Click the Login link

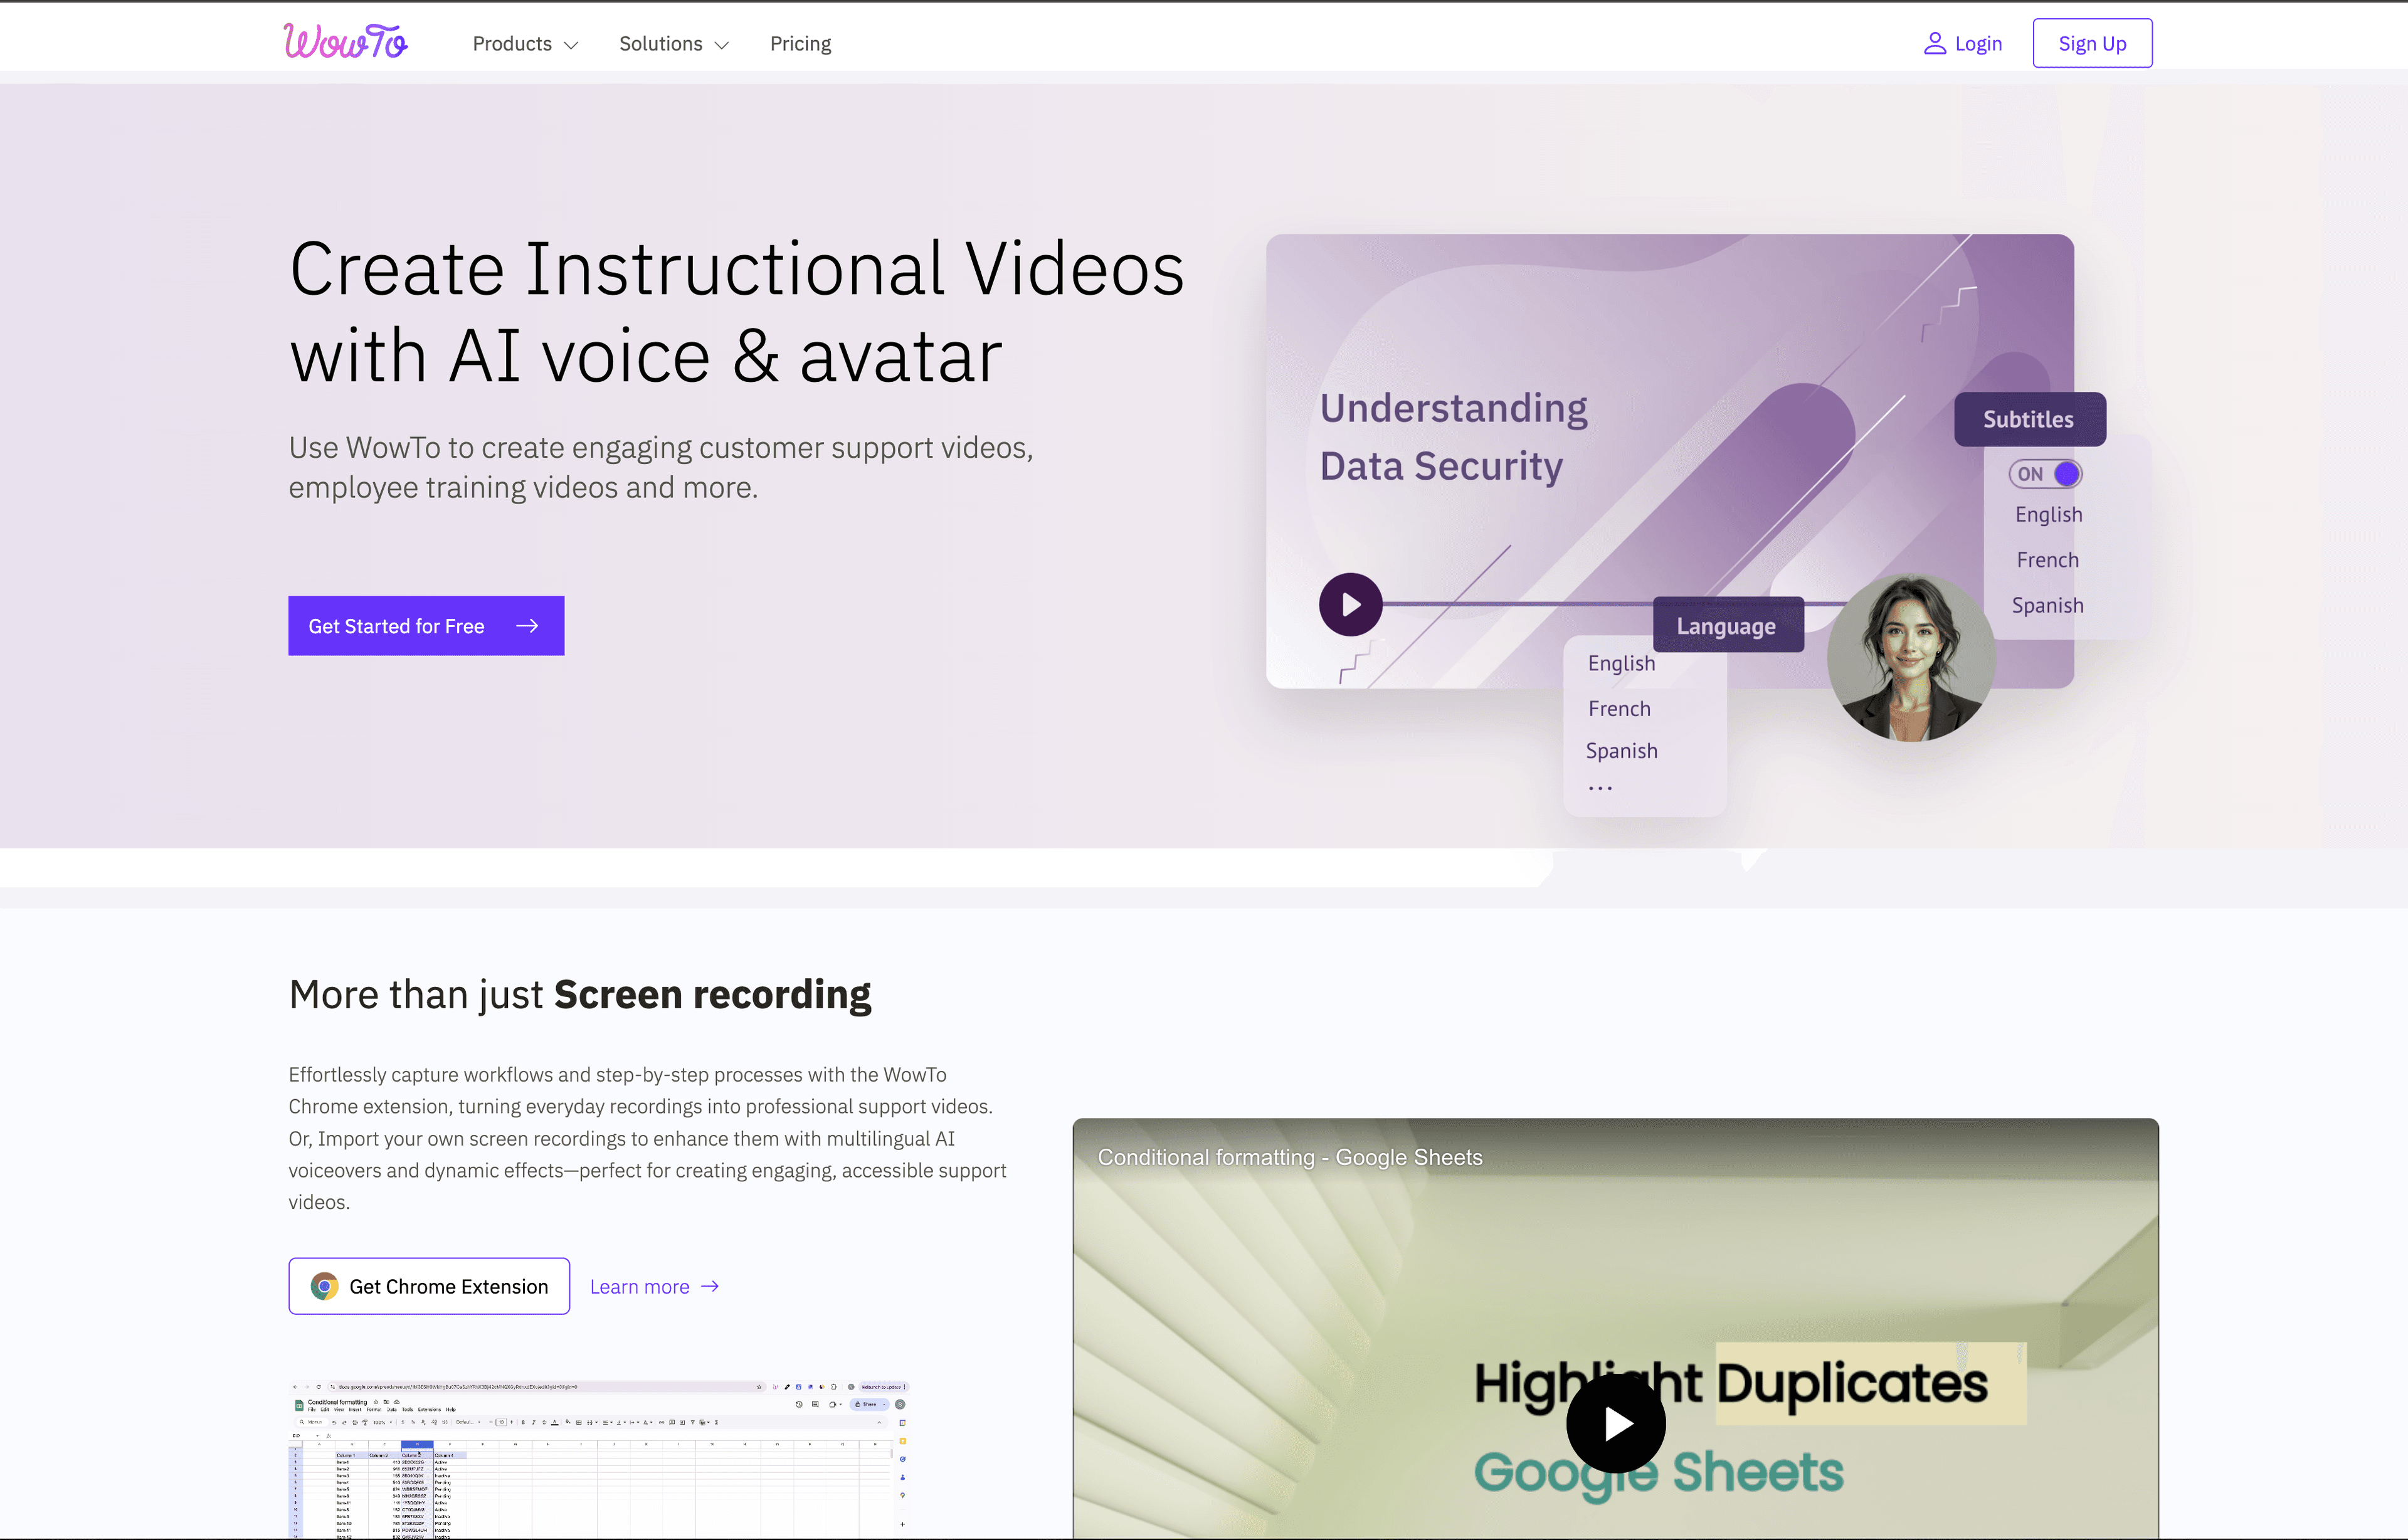click(1977, 44)
